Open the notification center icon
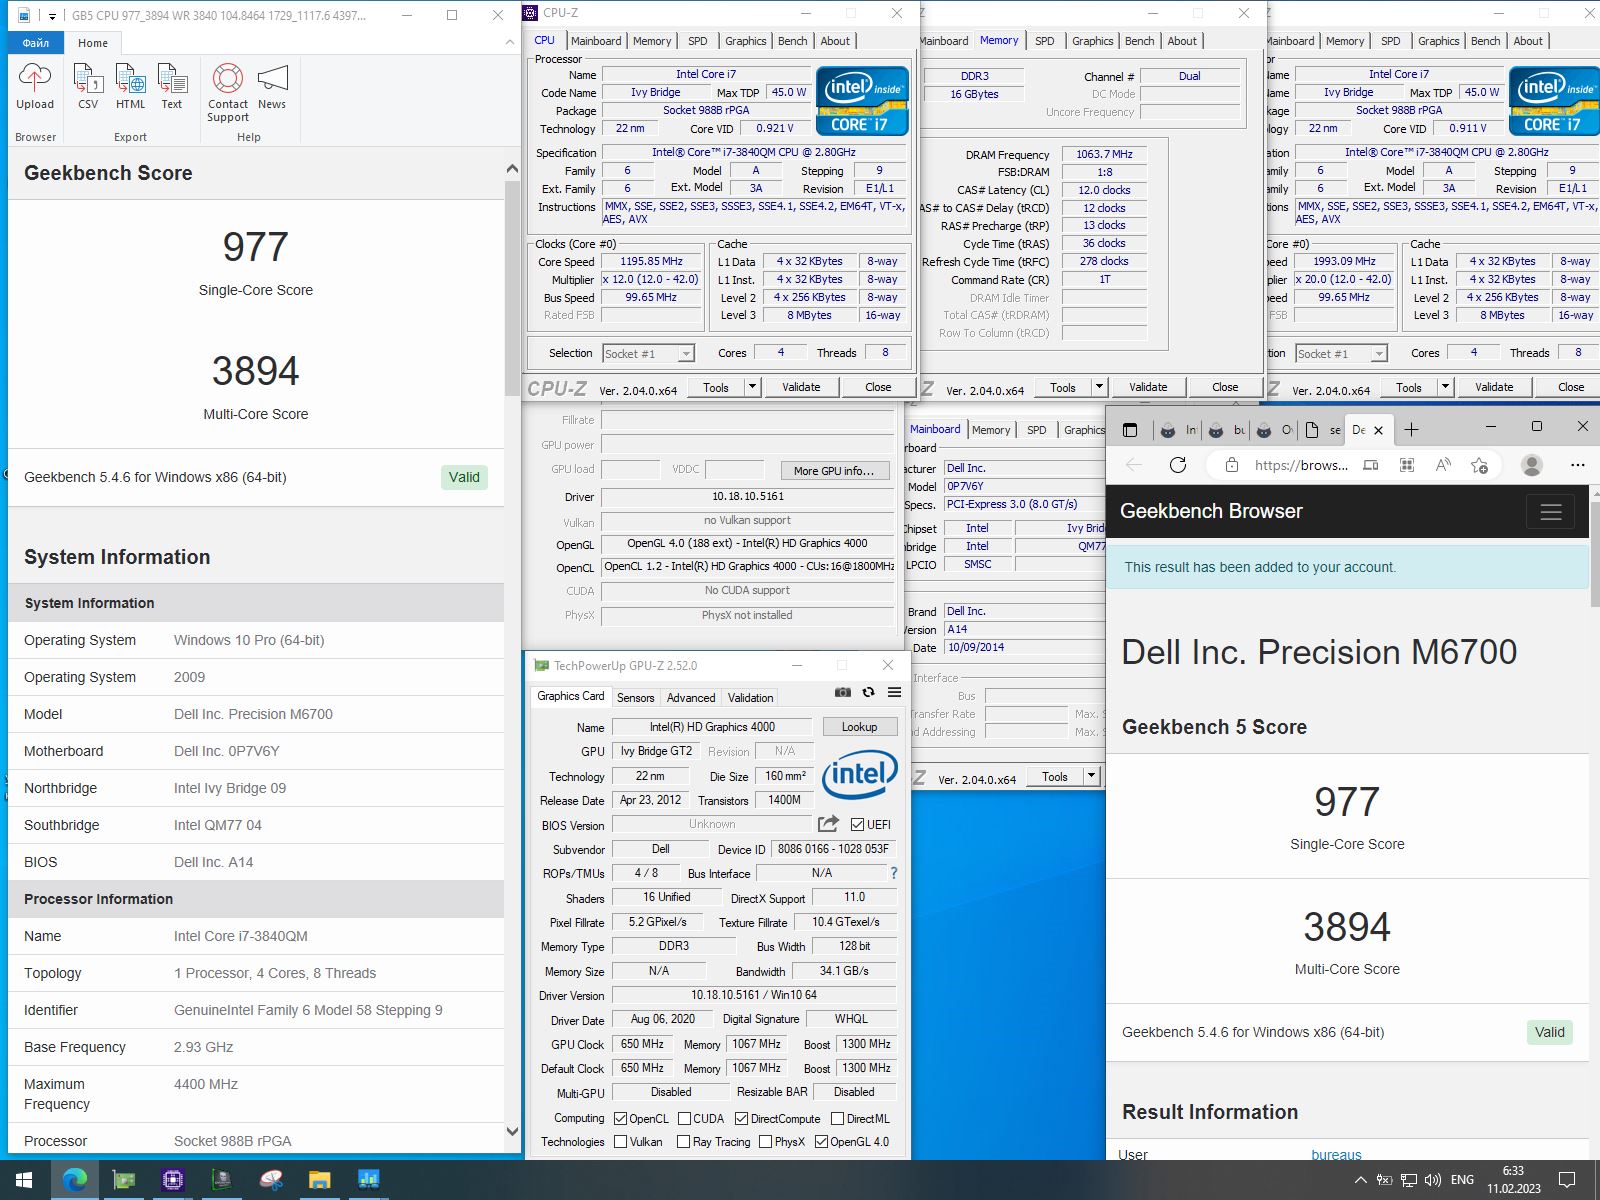1600x1200 pixels. pos(1567,1180)
